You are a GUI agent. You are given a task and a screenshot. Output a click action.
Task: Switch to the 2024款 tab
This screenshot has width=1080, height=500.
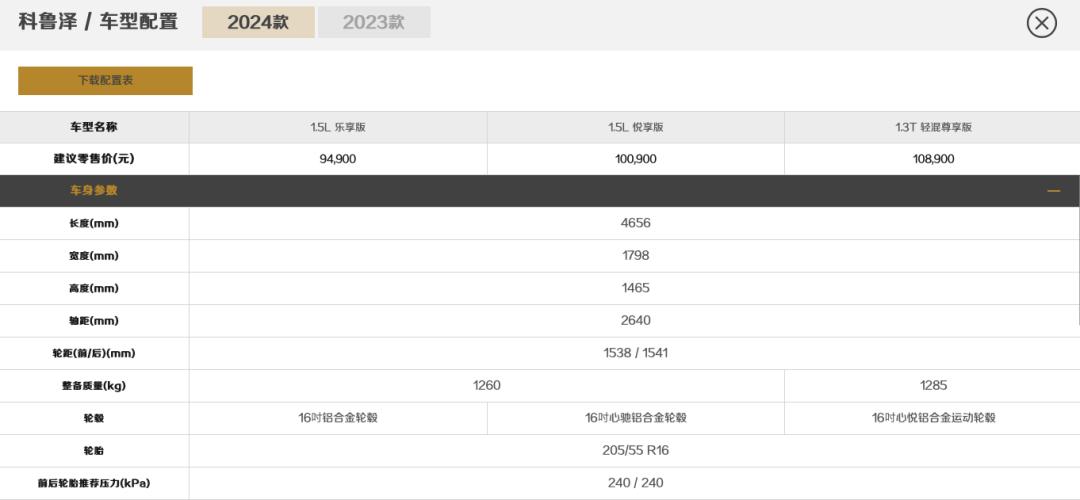click(x=258, y=22)
